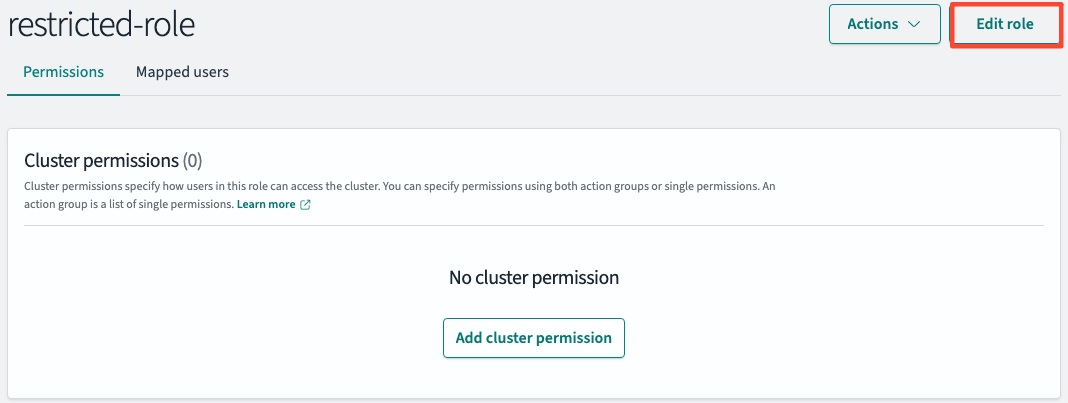Click the word 'Actions' in the dropdown
1068x403 pixels.
click(x=873, y=24)
